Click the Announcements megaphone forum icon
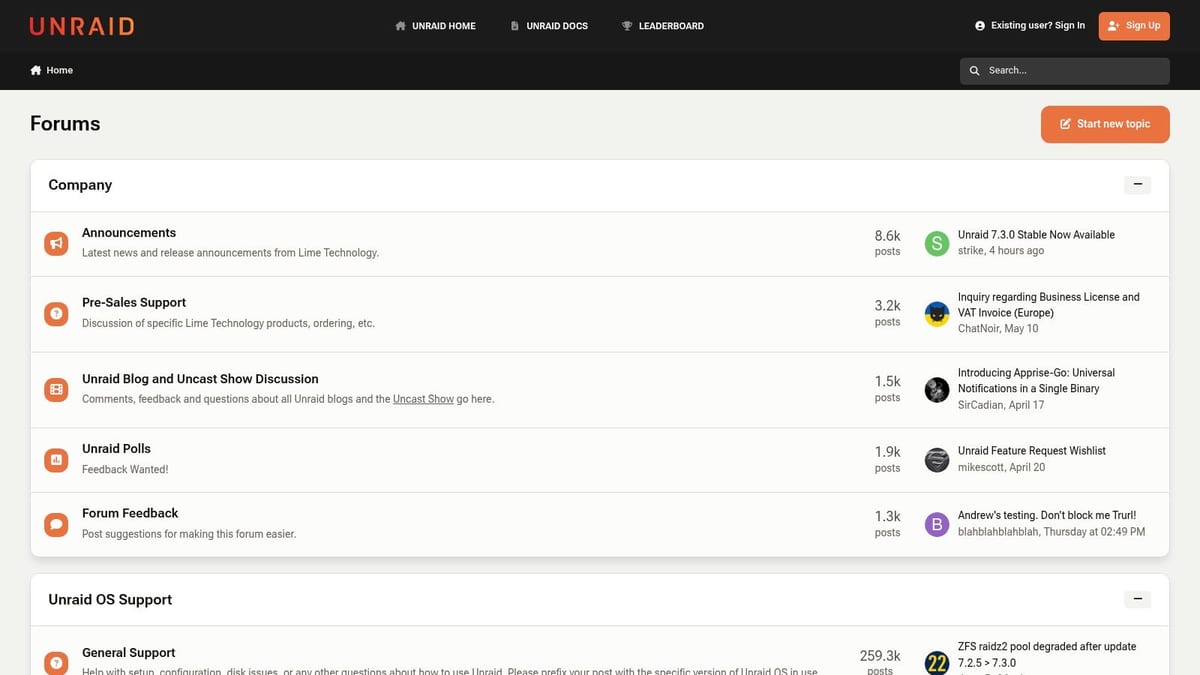The image size is (1200, 675). tap(57, 243)
